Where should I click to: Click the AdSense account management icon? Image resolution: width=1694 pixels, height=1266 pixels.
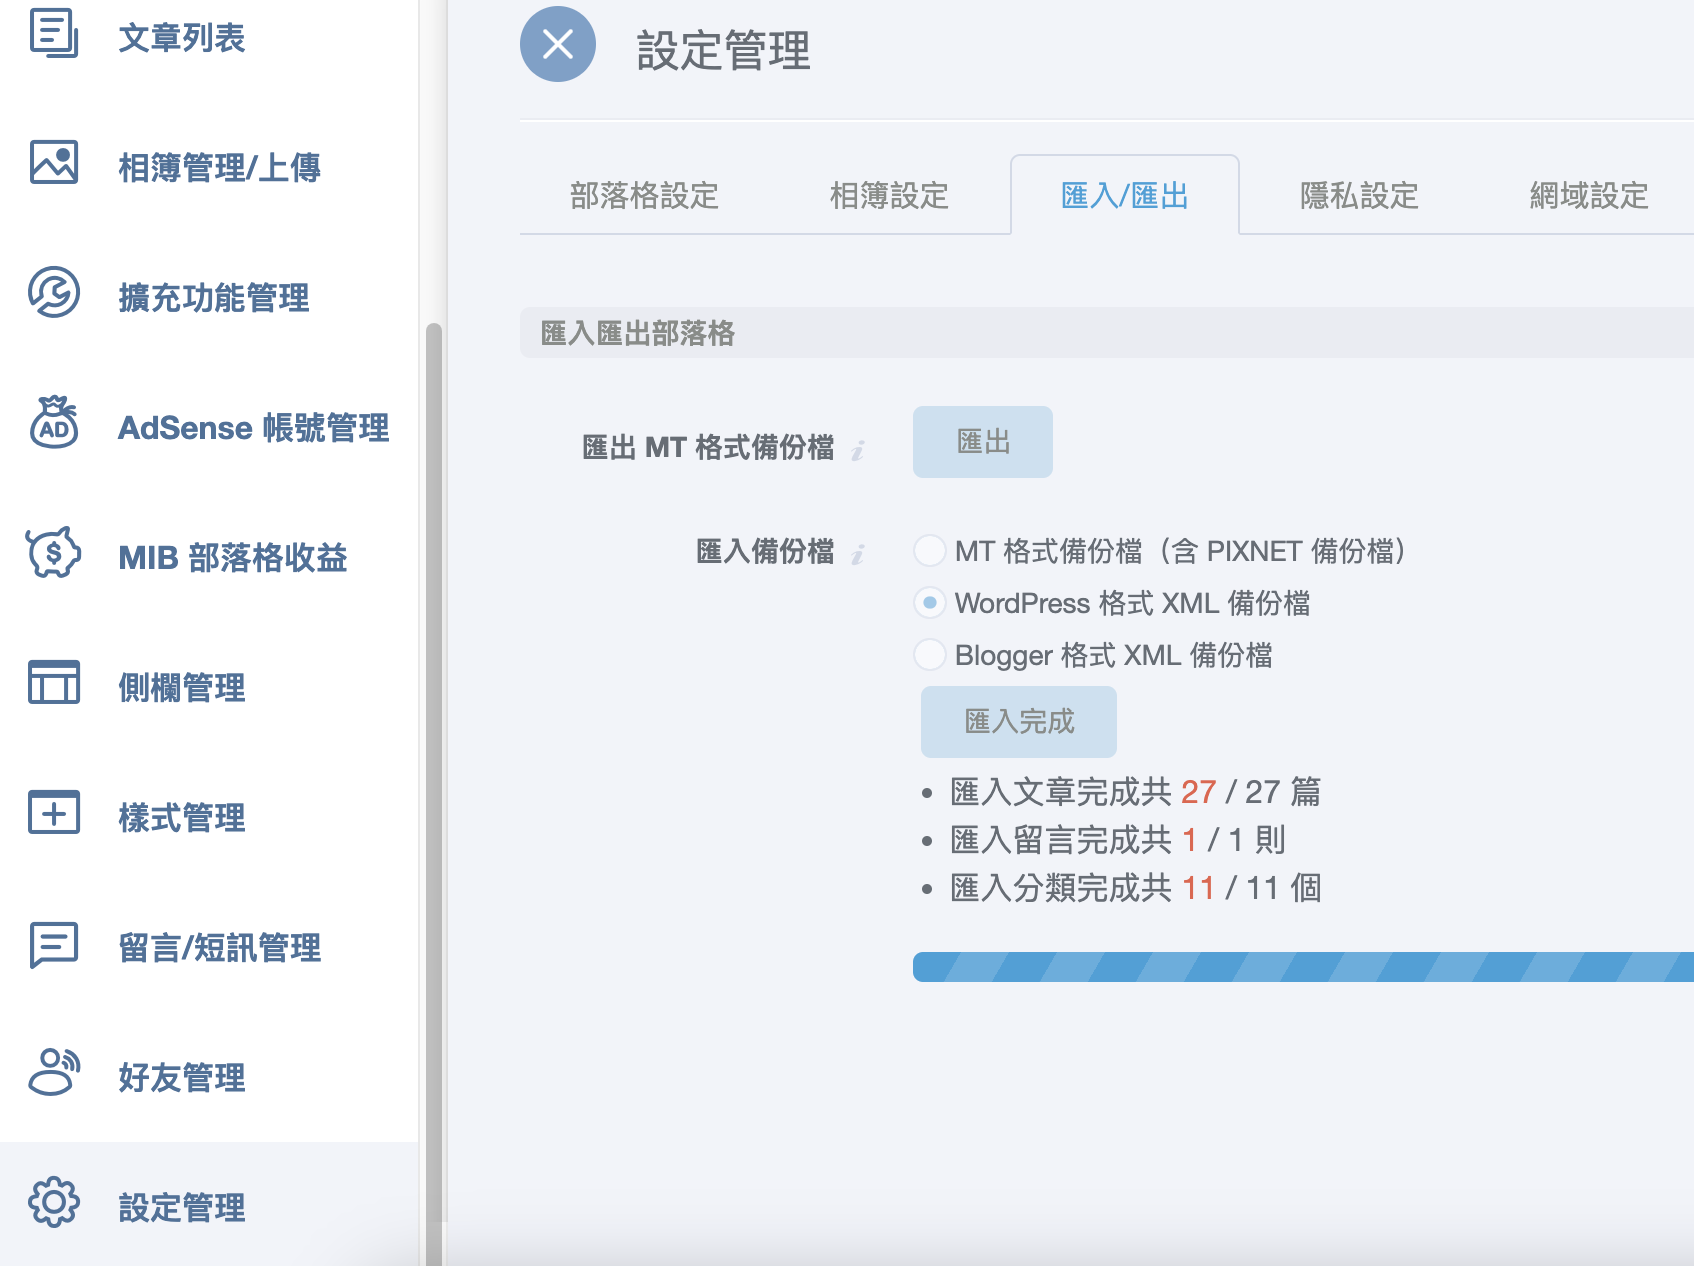(54, 423)
